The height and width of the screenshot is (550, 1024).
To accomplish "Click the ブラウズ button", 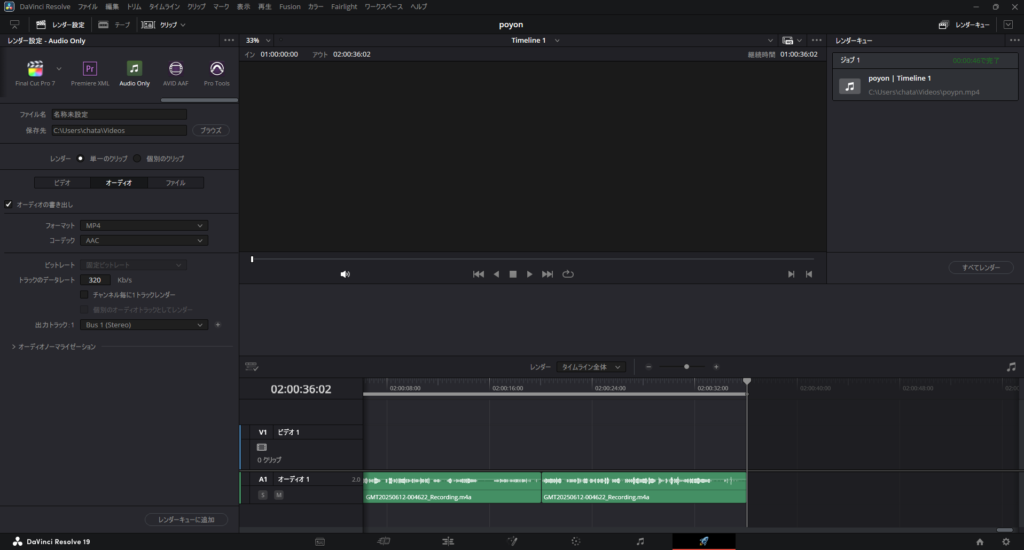I will 210,130.
